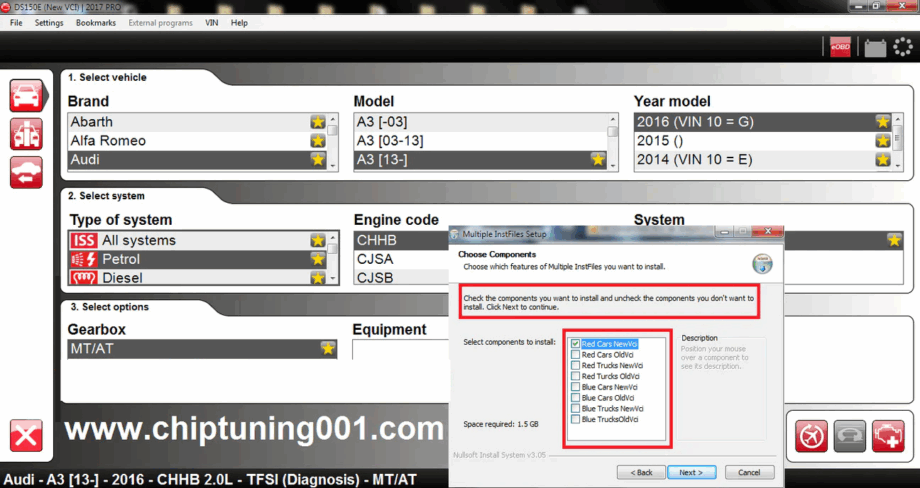
Task: Uncheck Red Cars NewVci checkbox
Action: [575, 344]
